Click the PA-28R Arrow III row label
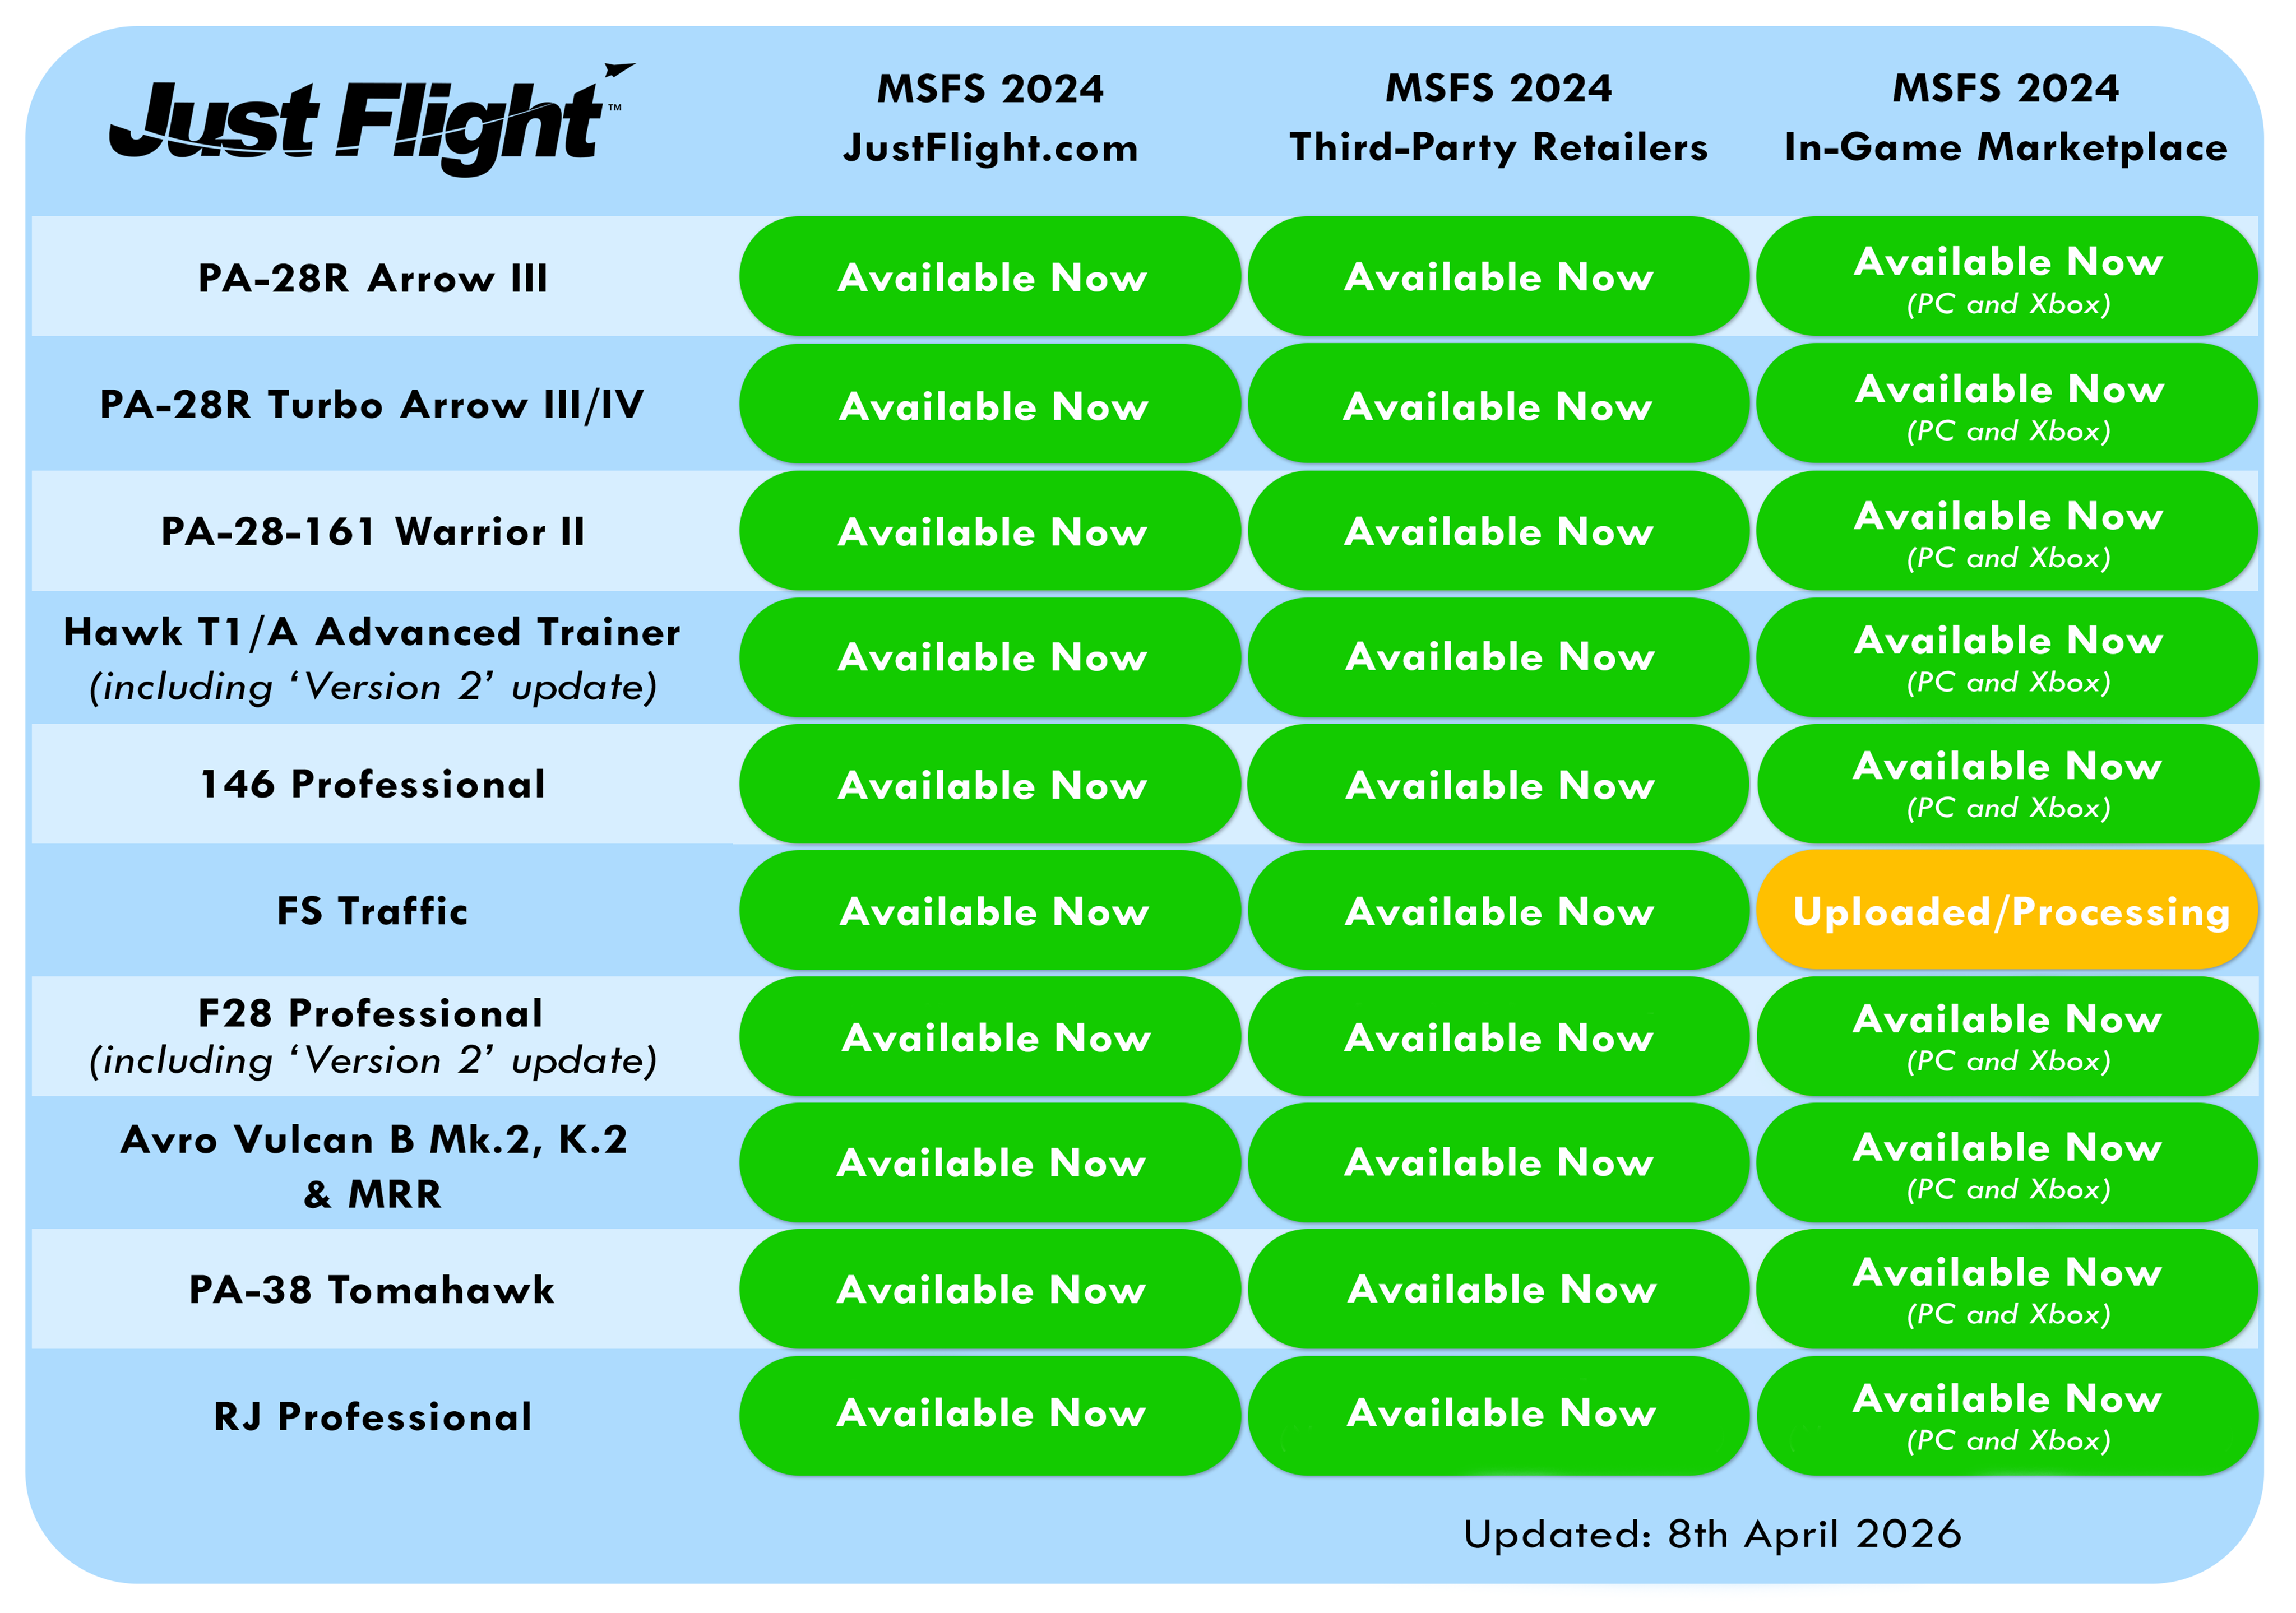This screenshot has width=2296, height=1613. 372,277
